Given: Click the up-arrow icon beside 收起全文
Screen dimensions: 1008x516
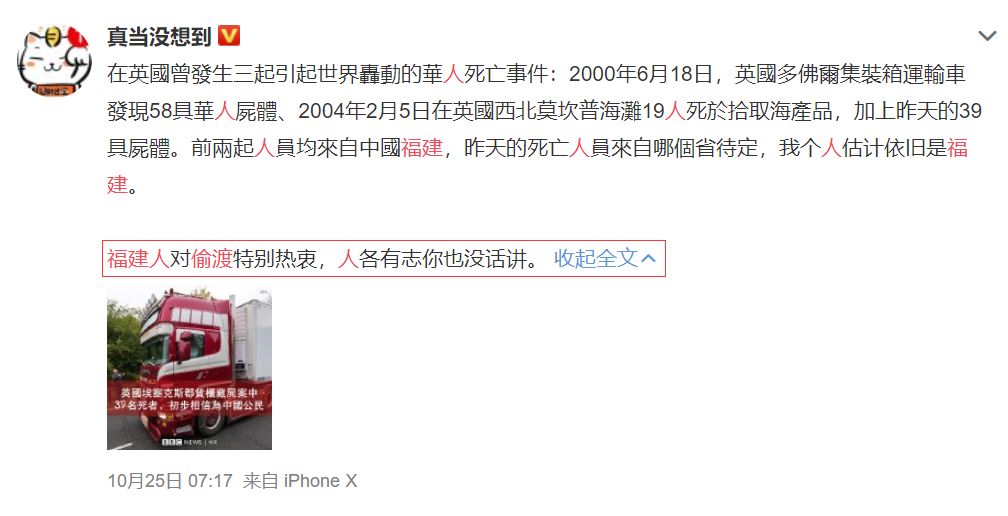Looking at the screenshot, I should (x=649, y=258).
